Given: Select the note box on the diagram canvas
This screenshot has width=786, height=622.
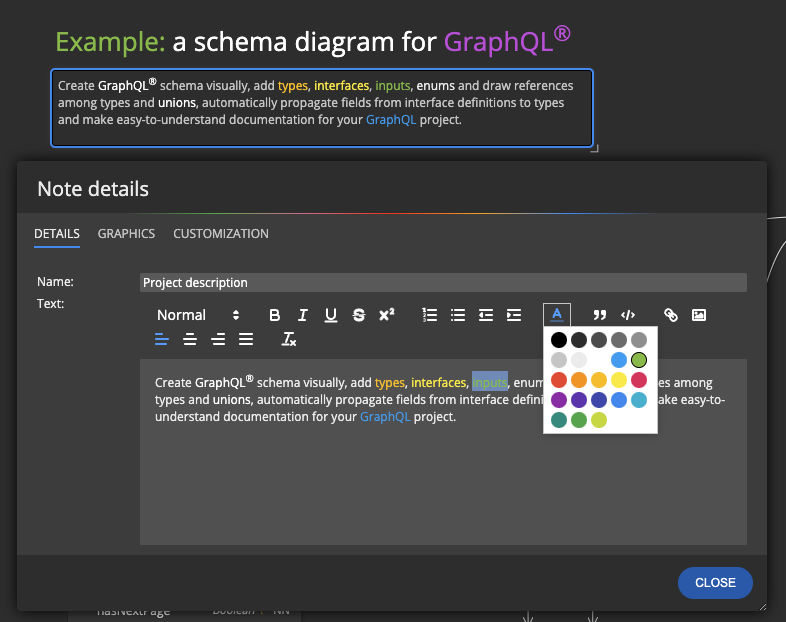Looking at the screenshot, I should 322,108.
